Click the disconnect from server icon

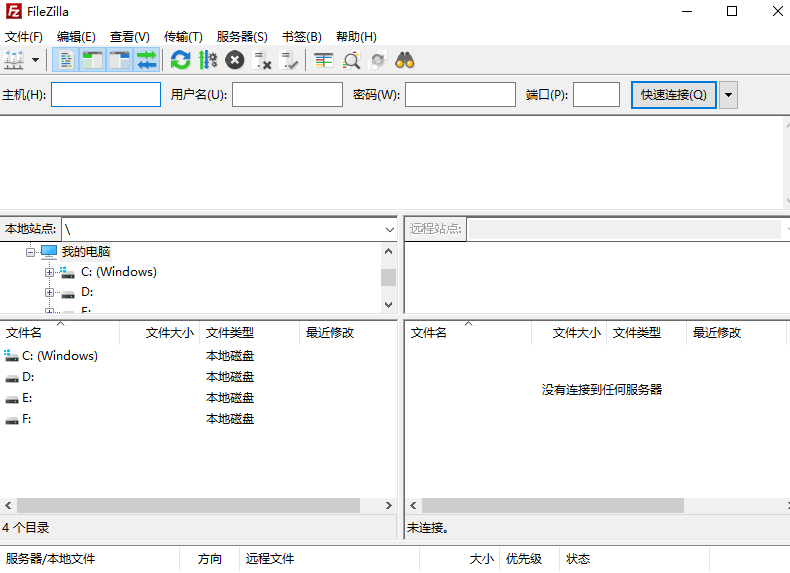[262, 60]
